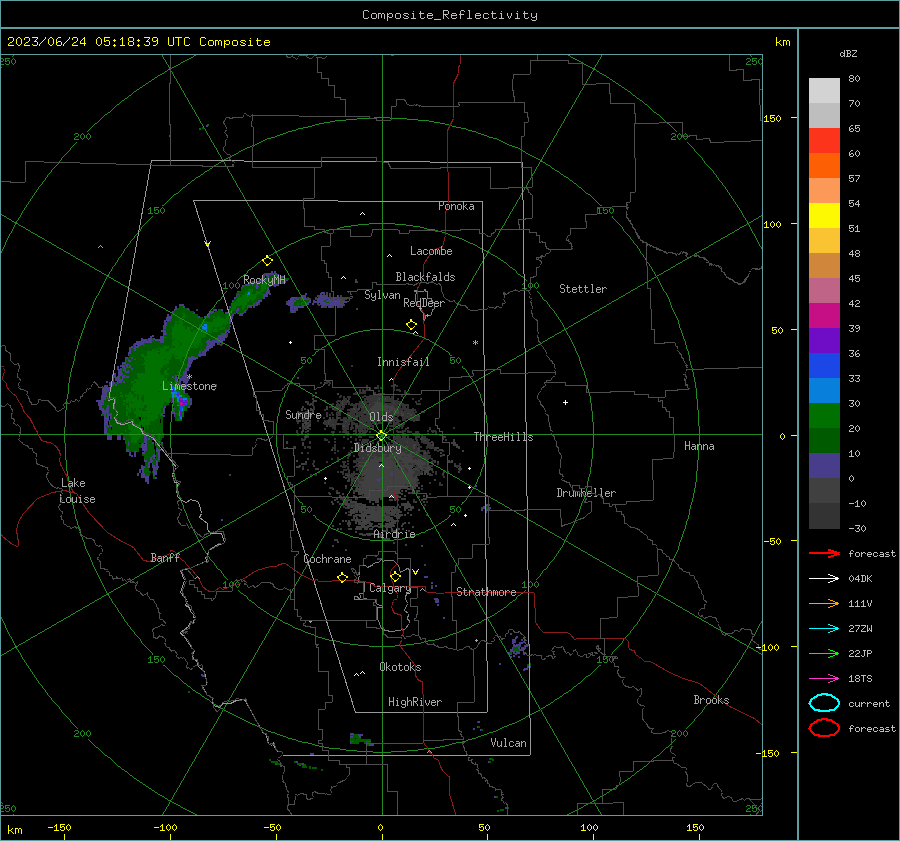Click the orange 57–60 dBZ swatch
Viewport: 900px width, 841px height.
pyautogui.click(x=824, y=166)
